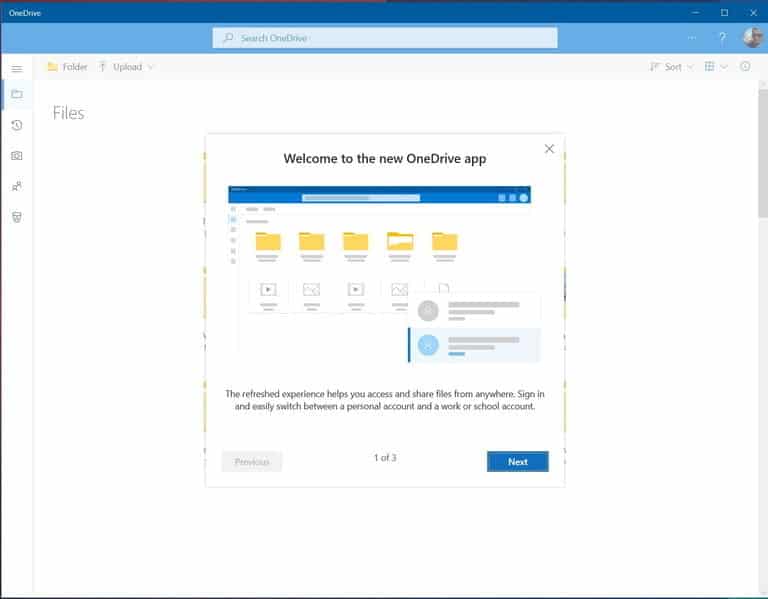
Task: Open the account profile picture
Action: (x=753, y=38)
